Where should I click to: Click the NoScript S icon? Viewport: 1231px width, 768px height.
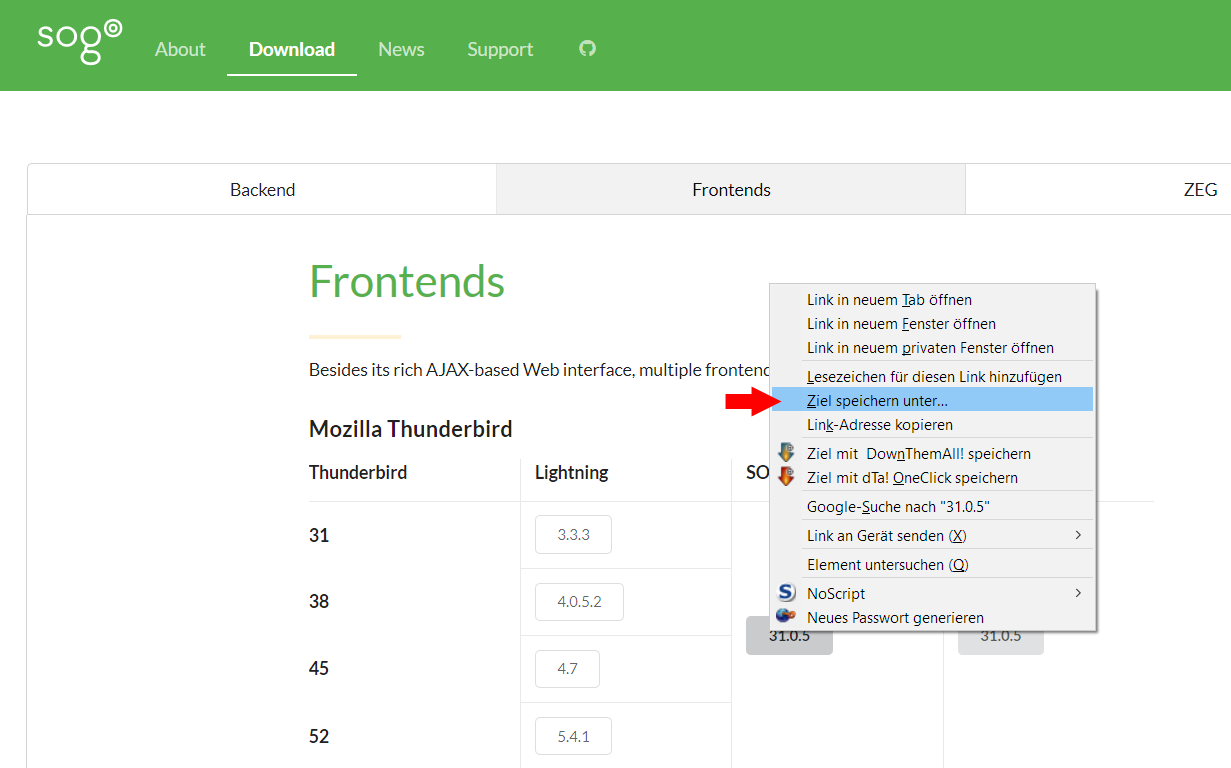[x=786, y=593]
